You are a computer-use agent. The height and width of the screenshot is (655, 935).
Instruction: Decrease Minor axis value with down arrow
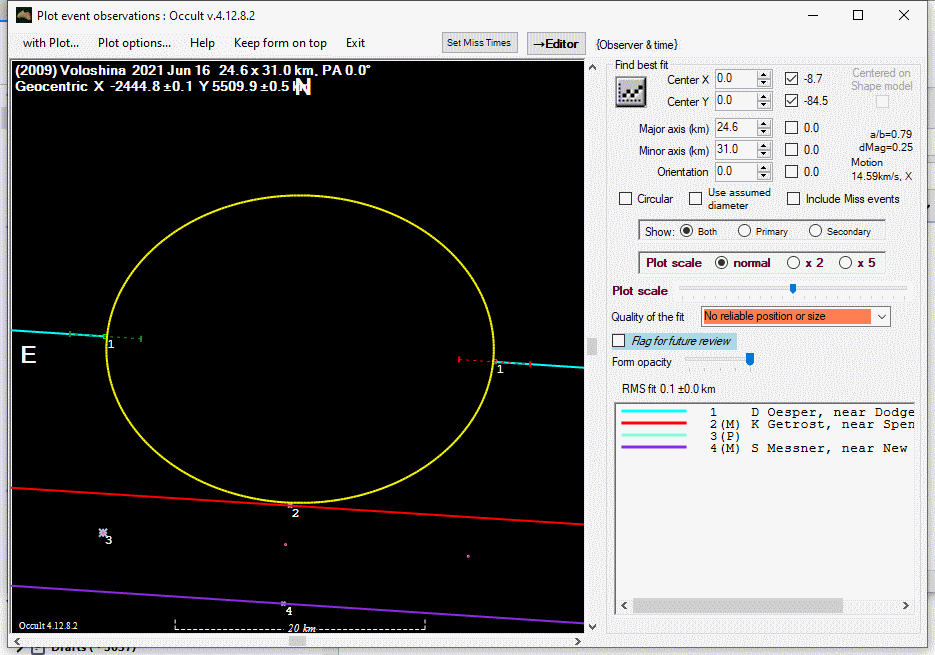coord(764,153)
